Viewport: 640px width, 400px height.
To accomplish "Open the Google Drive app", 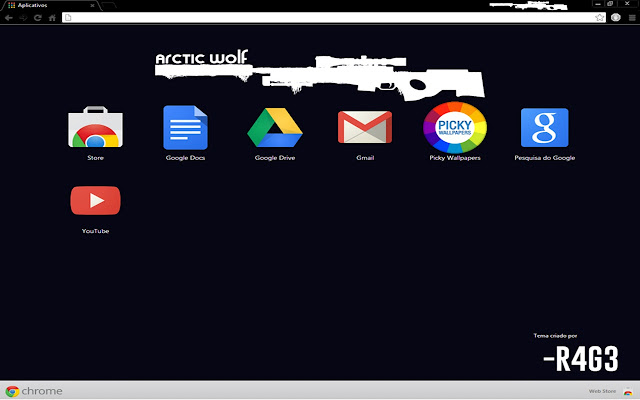I will 274,128.
